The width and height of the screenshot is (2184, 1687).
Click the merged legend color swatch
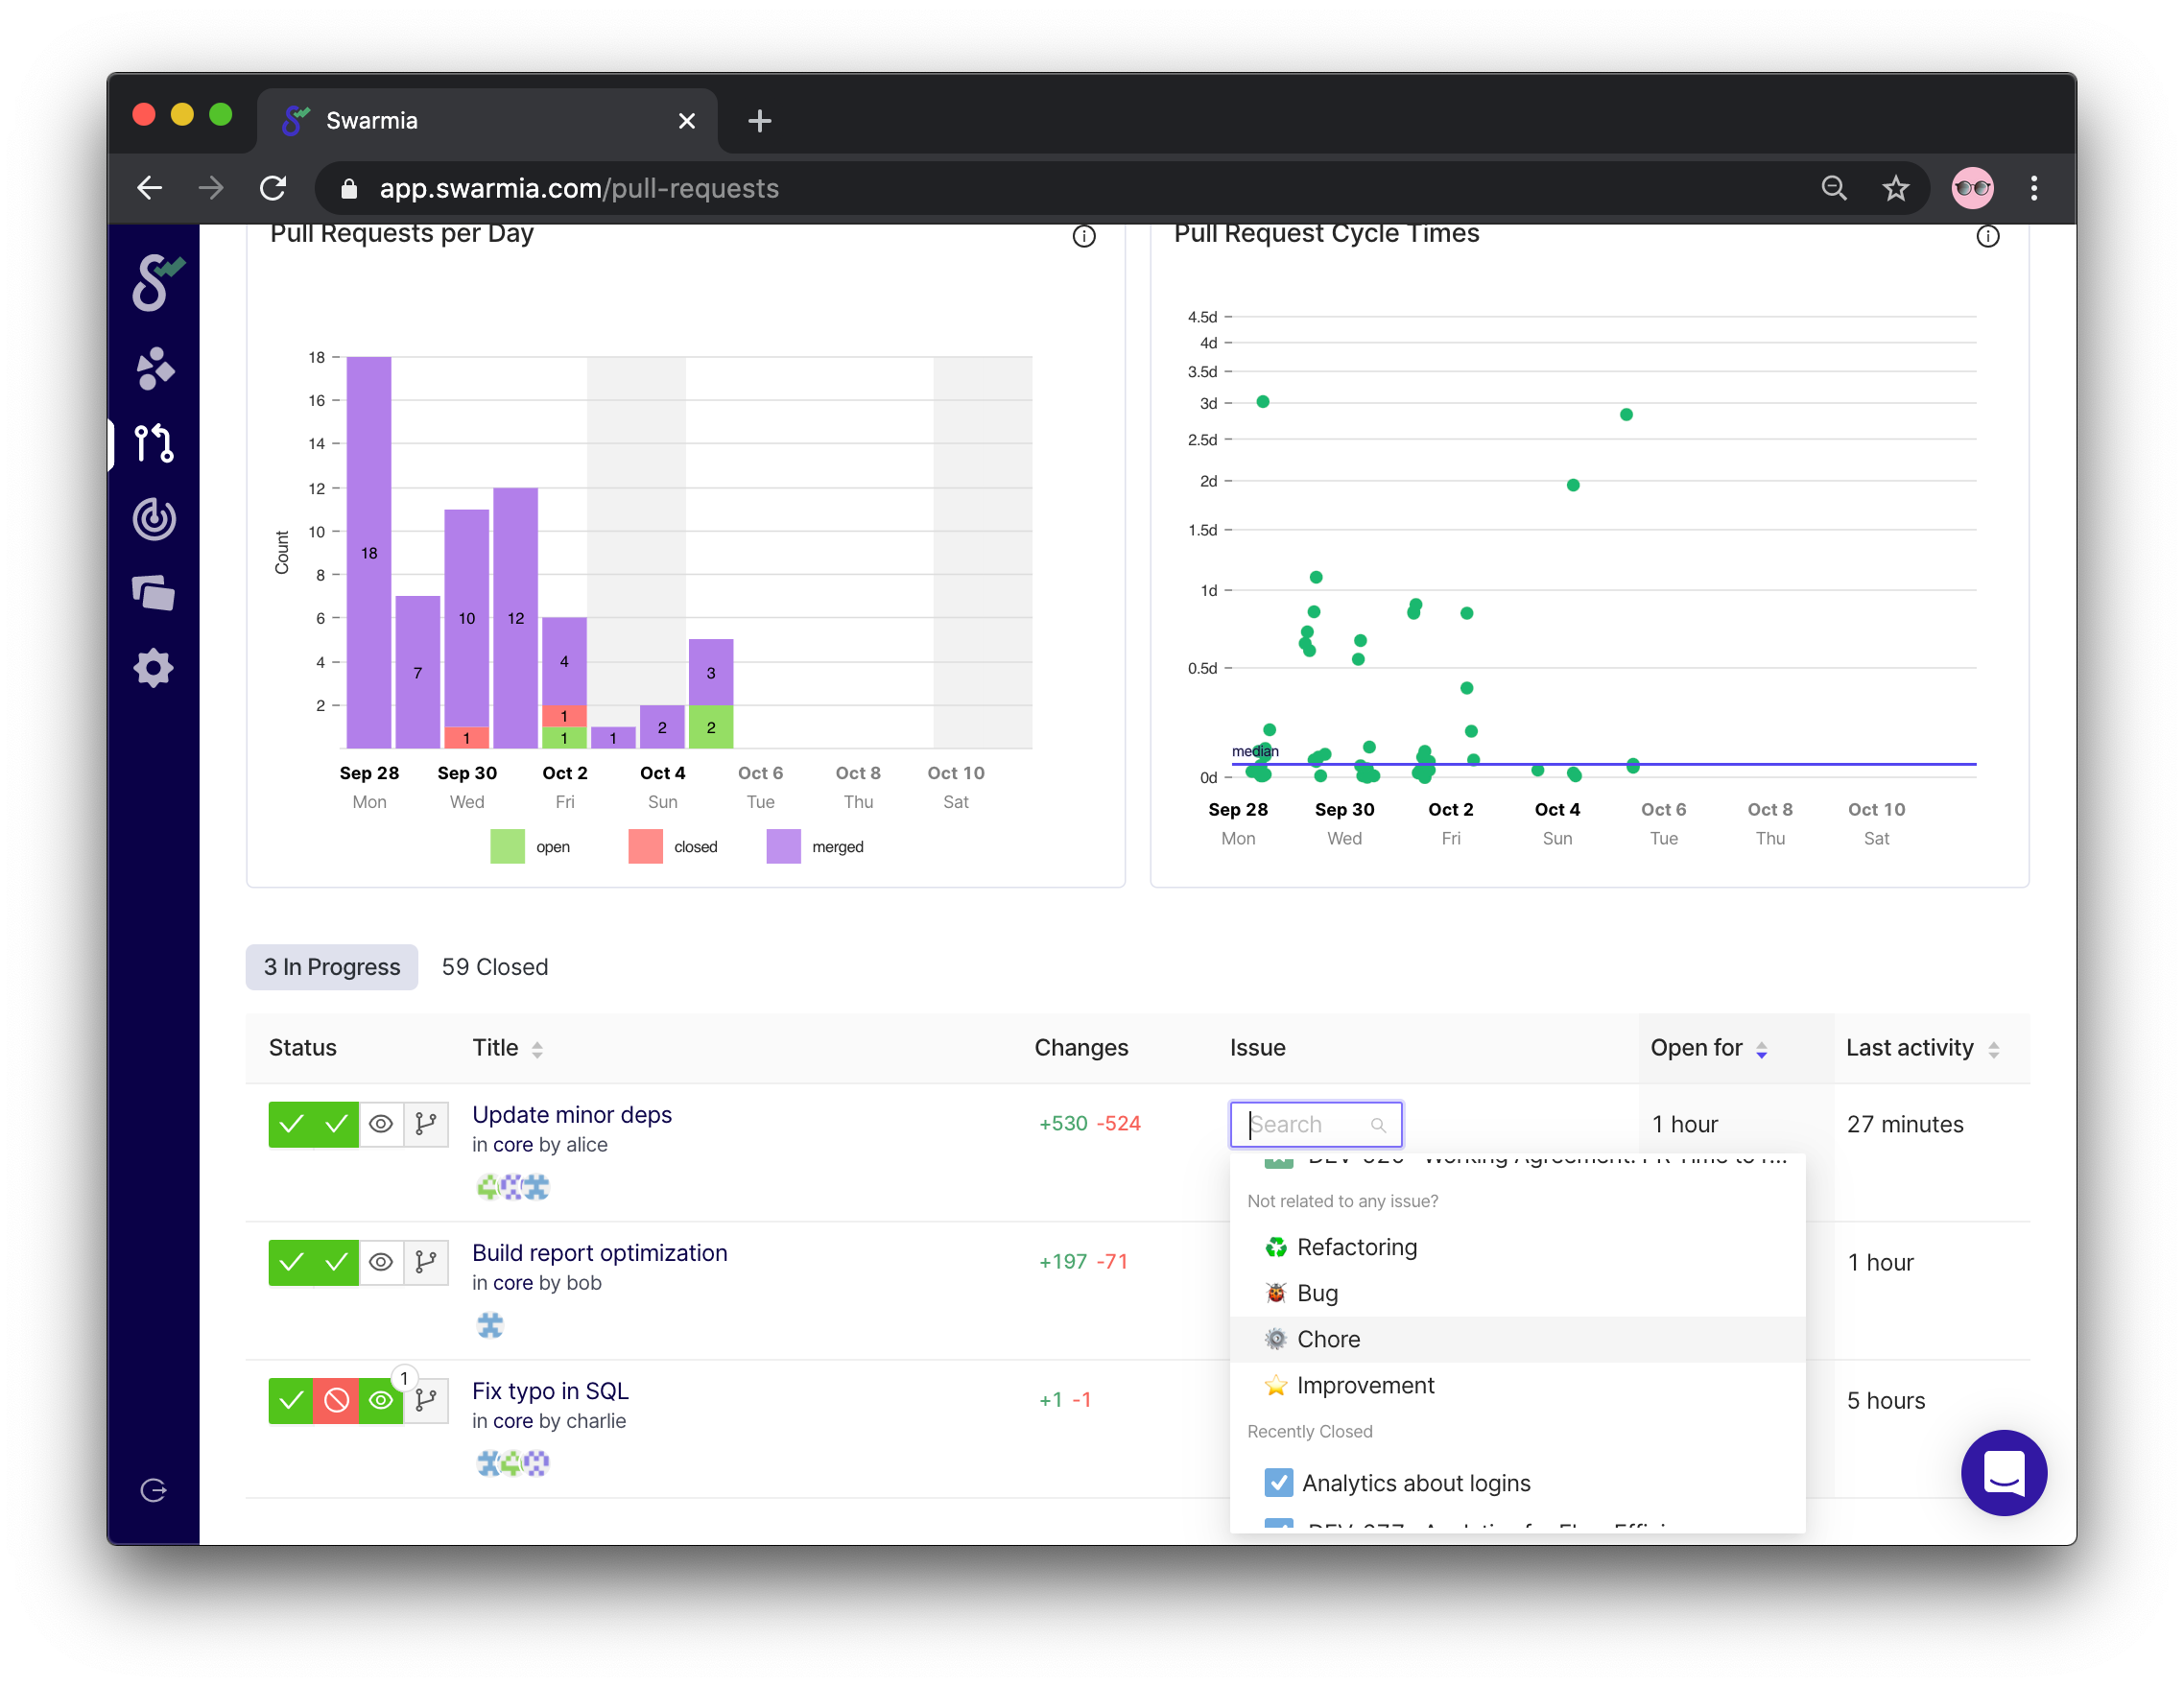click(x=783, y=847)
